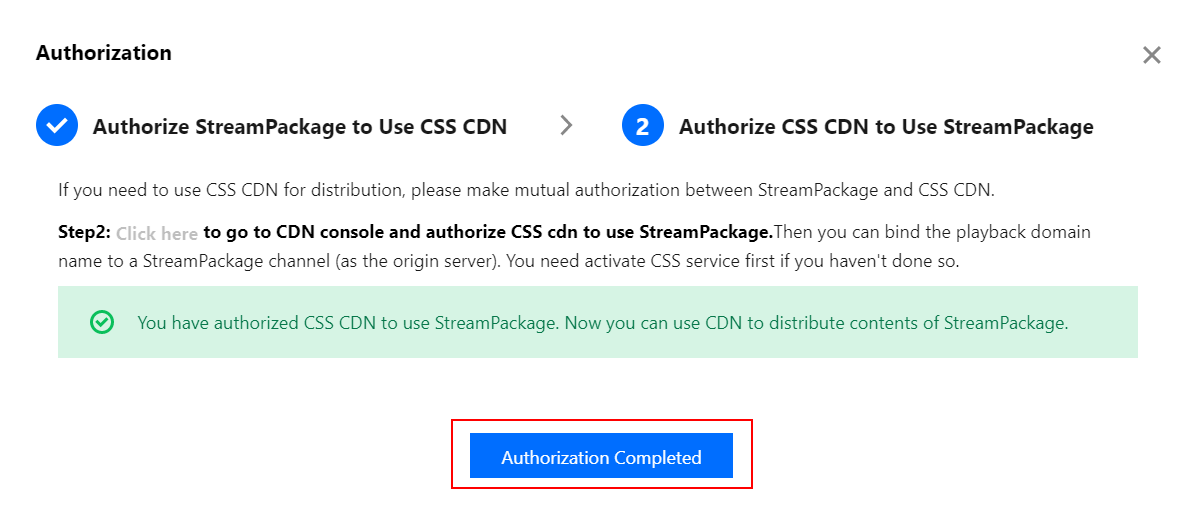Screen dimensions: 1198x513
Task: Select 'Authorize CSS CDN to Use StreamPackage' step
Action: 885,127
